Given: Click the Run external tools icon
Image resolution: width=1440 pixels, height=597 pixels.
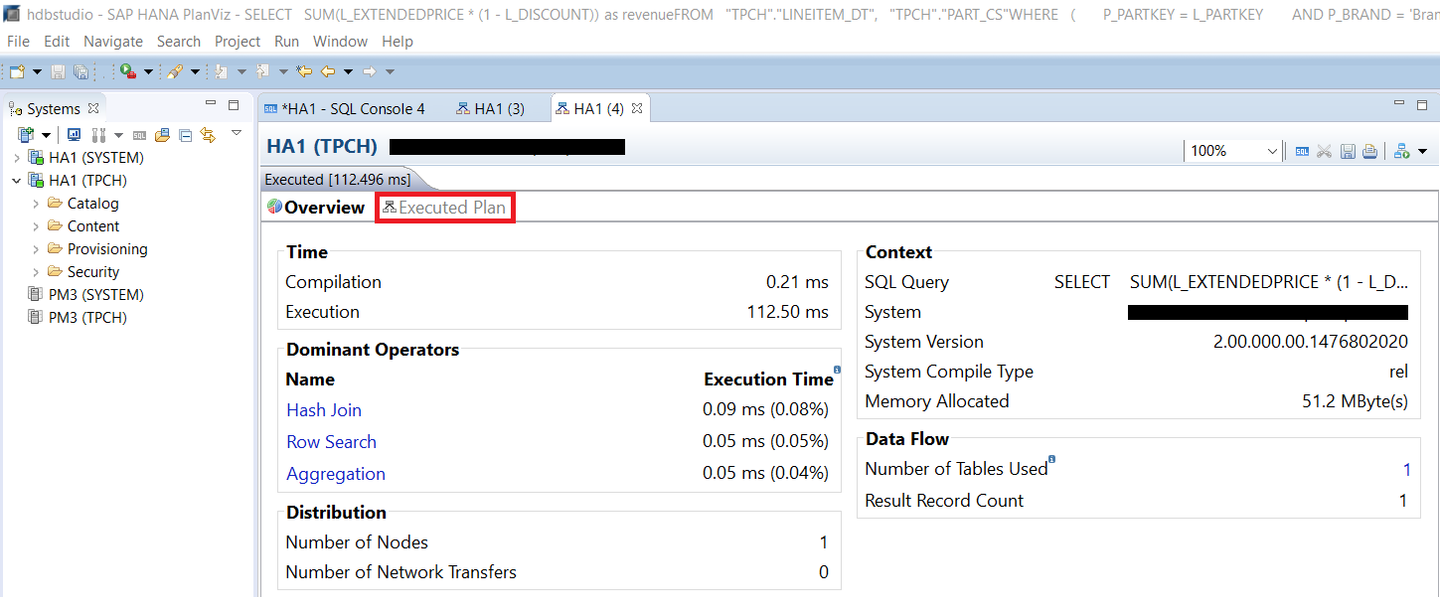Looking at the screenshot, I should click(x=128, y=72).
